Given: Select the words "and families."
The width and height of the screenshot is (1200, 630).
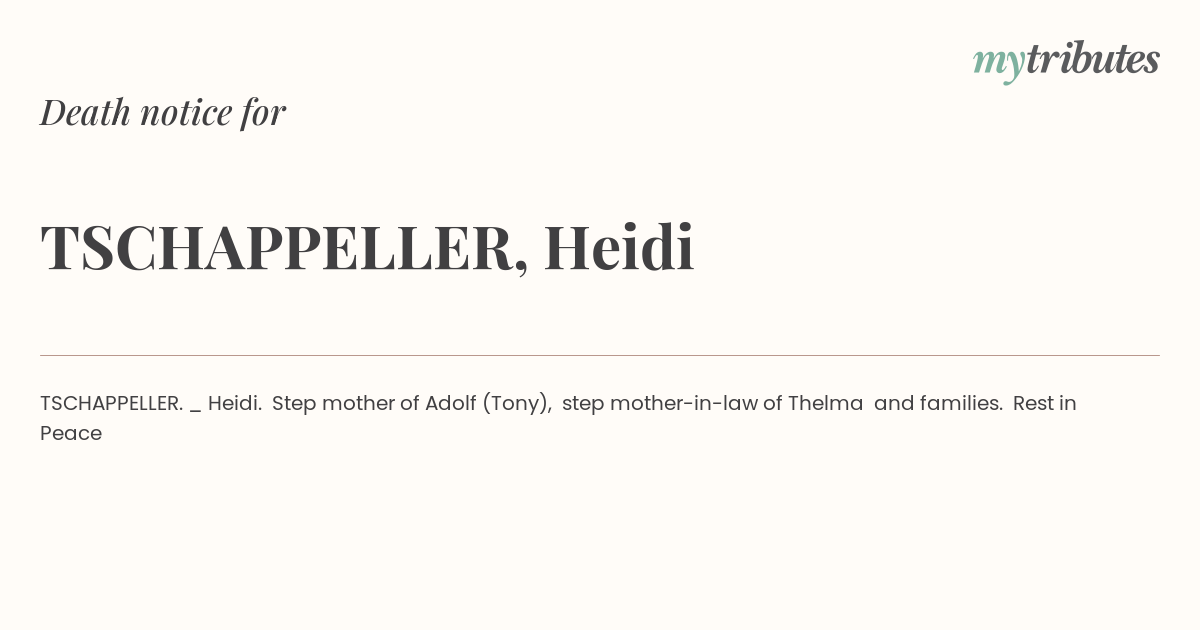Looking at the screenshot, I should coord(938,403).
